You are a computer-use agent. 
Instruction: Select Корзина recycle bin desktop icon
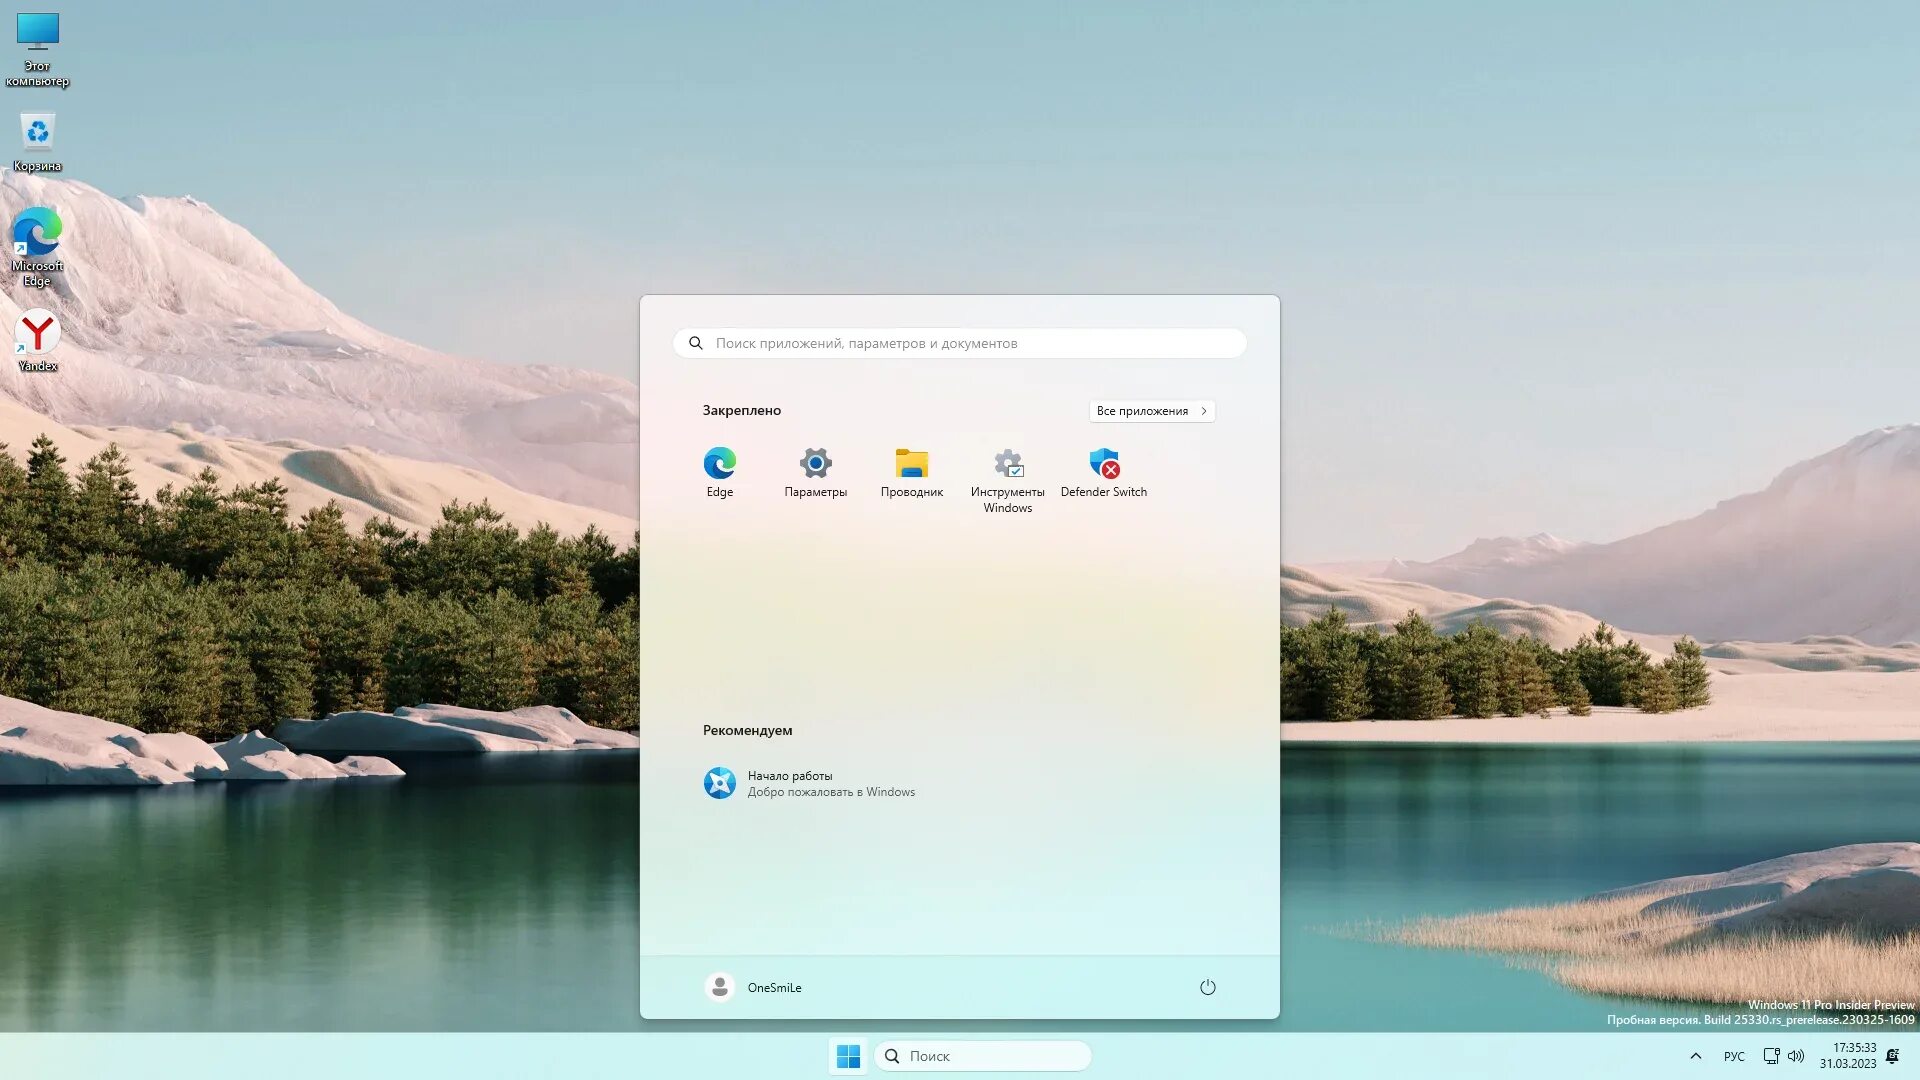(x=37, y=140)
